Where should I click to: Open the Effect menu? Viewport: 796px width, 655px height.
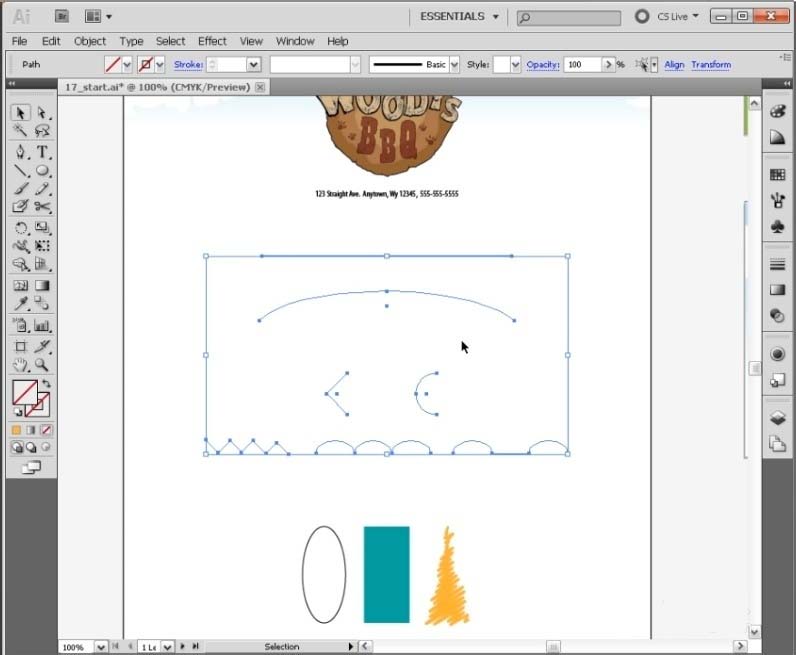pyautogui.click(x=212, y=41)
